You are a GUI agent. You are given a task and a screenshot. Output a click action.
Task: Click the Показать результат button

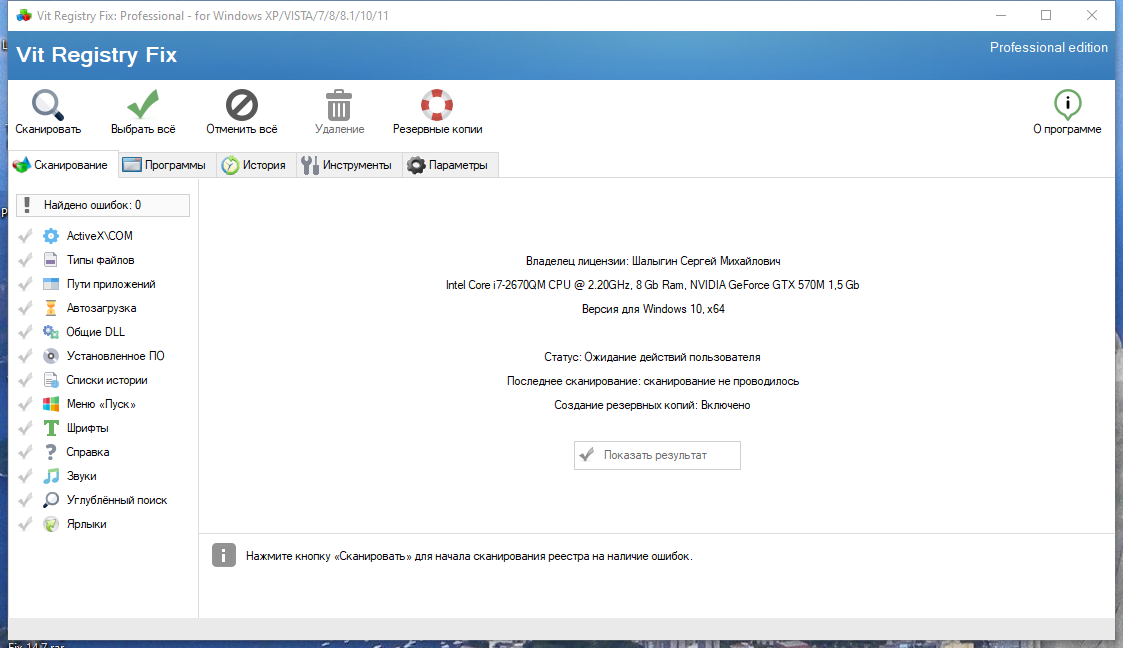[657, 455]
